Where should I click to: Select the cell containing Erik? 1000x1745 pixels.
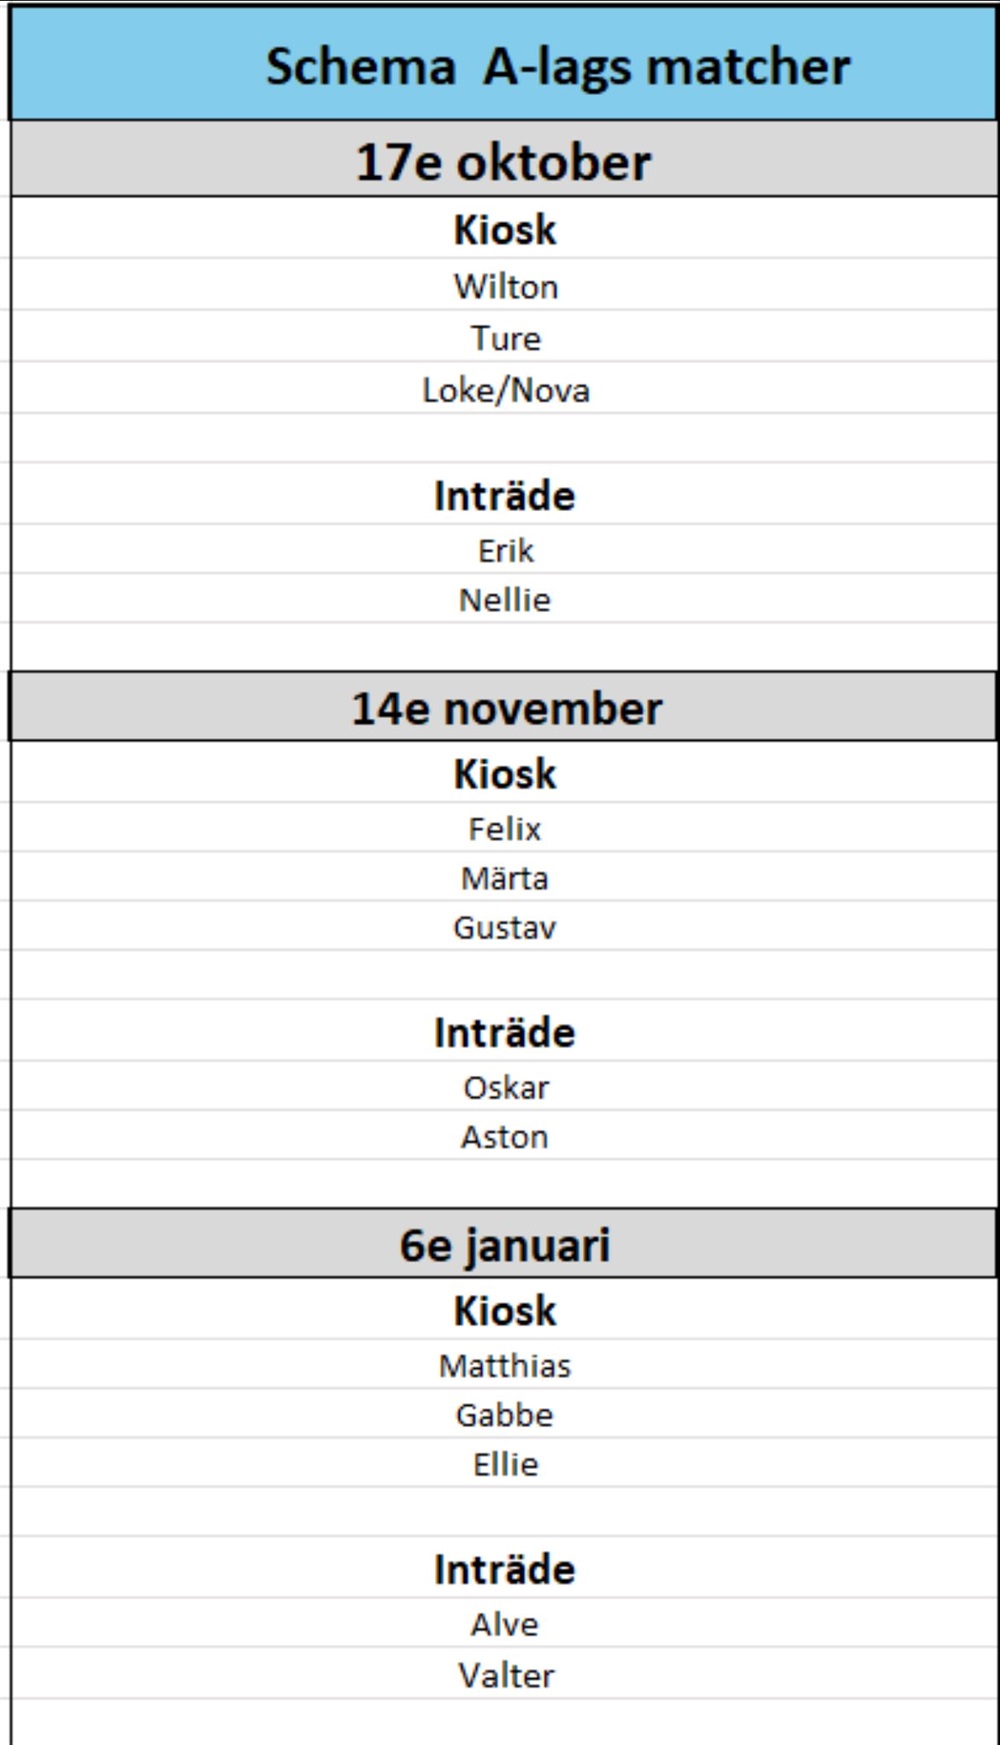tap(506, 550)
